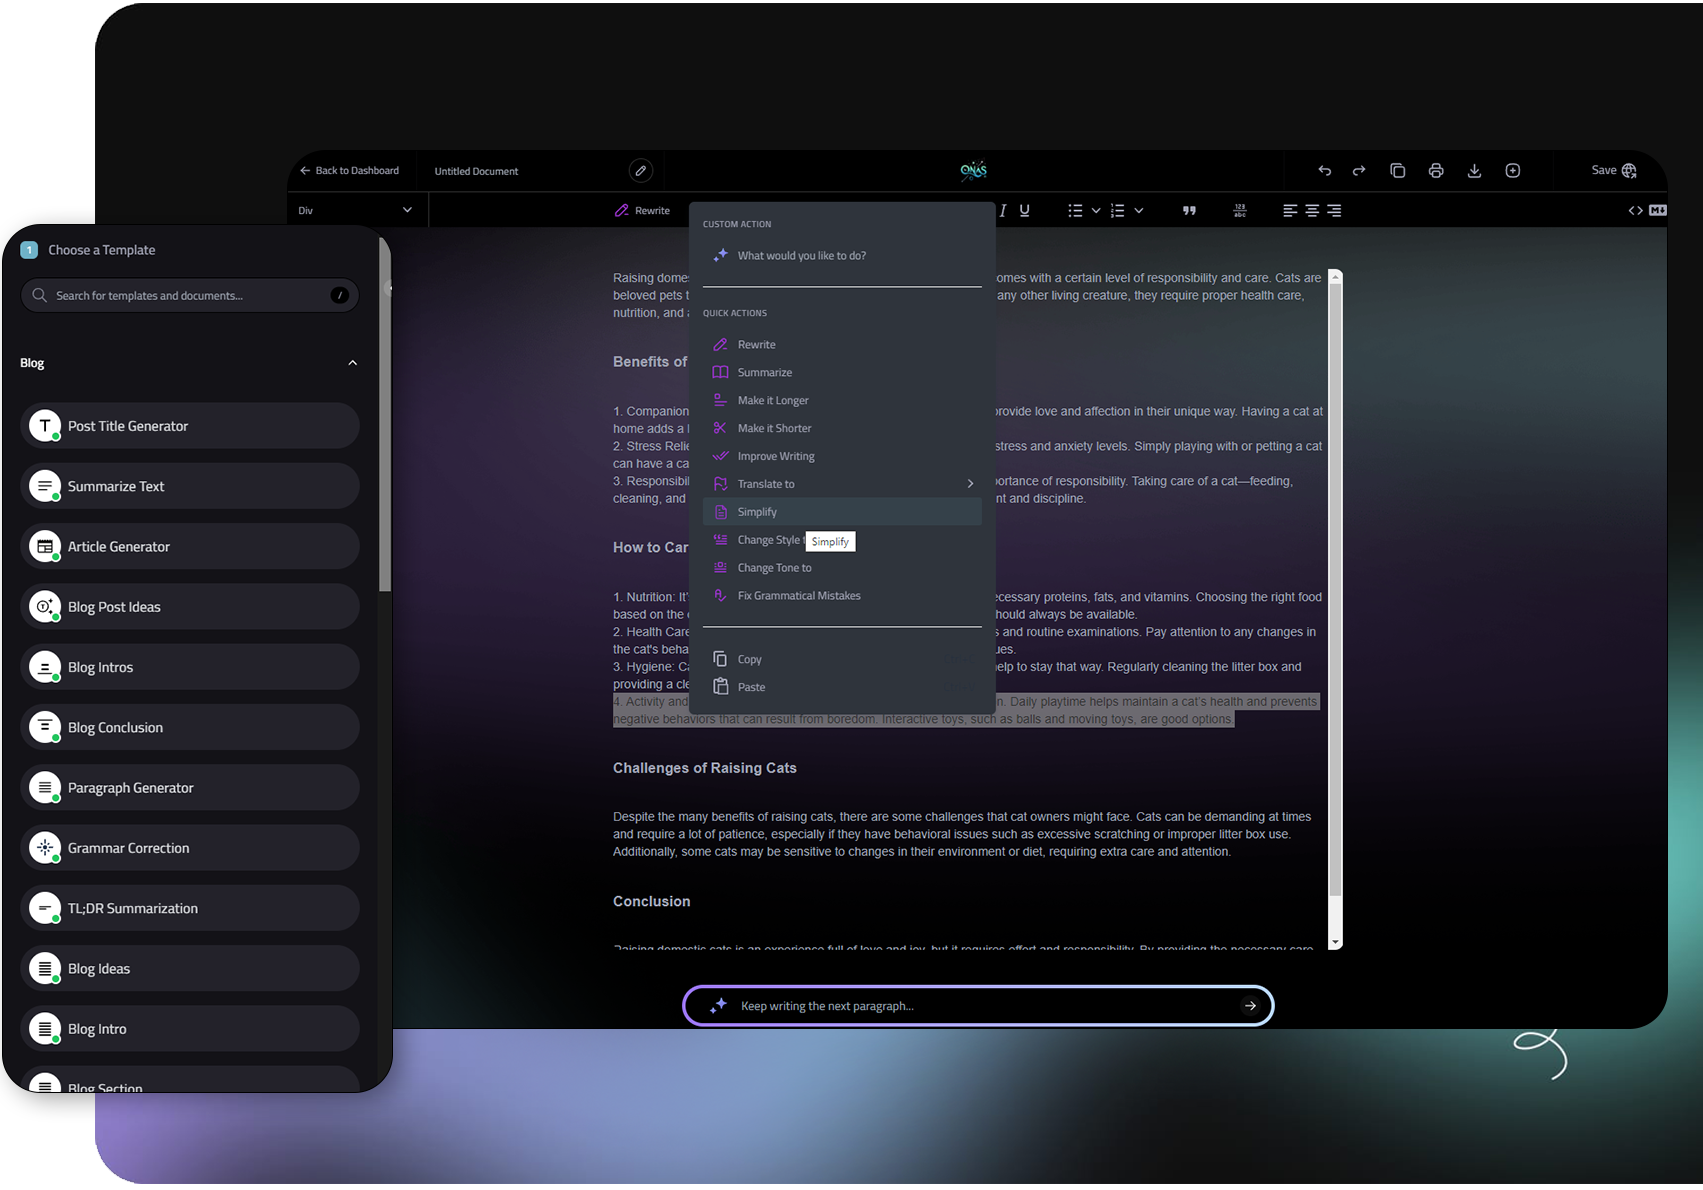Select the Simplify quick action
The width and height of the screenshot is (1703, 1190).
[x=842, y=512]
